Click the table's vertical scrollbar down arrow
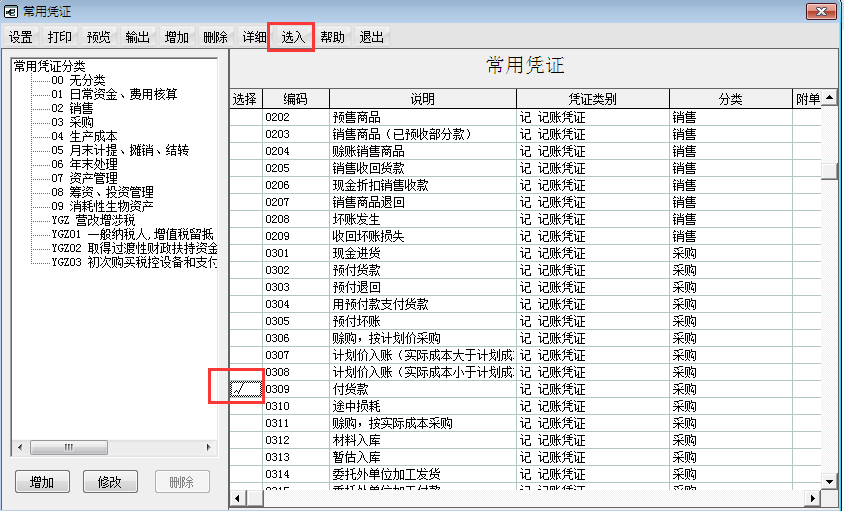Screen dimensions: 844x511 (x=829, y=481)
